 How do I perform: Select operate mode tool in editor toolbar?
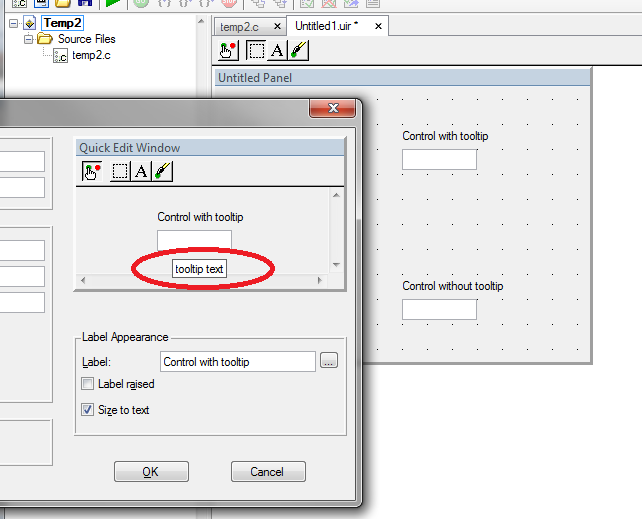click(228, 51)
